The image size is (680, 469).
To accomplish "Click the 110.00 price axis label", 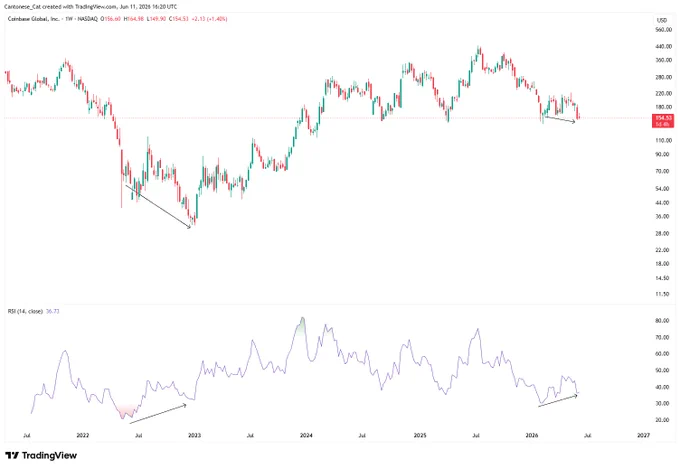I will click(x=664, y=141).
